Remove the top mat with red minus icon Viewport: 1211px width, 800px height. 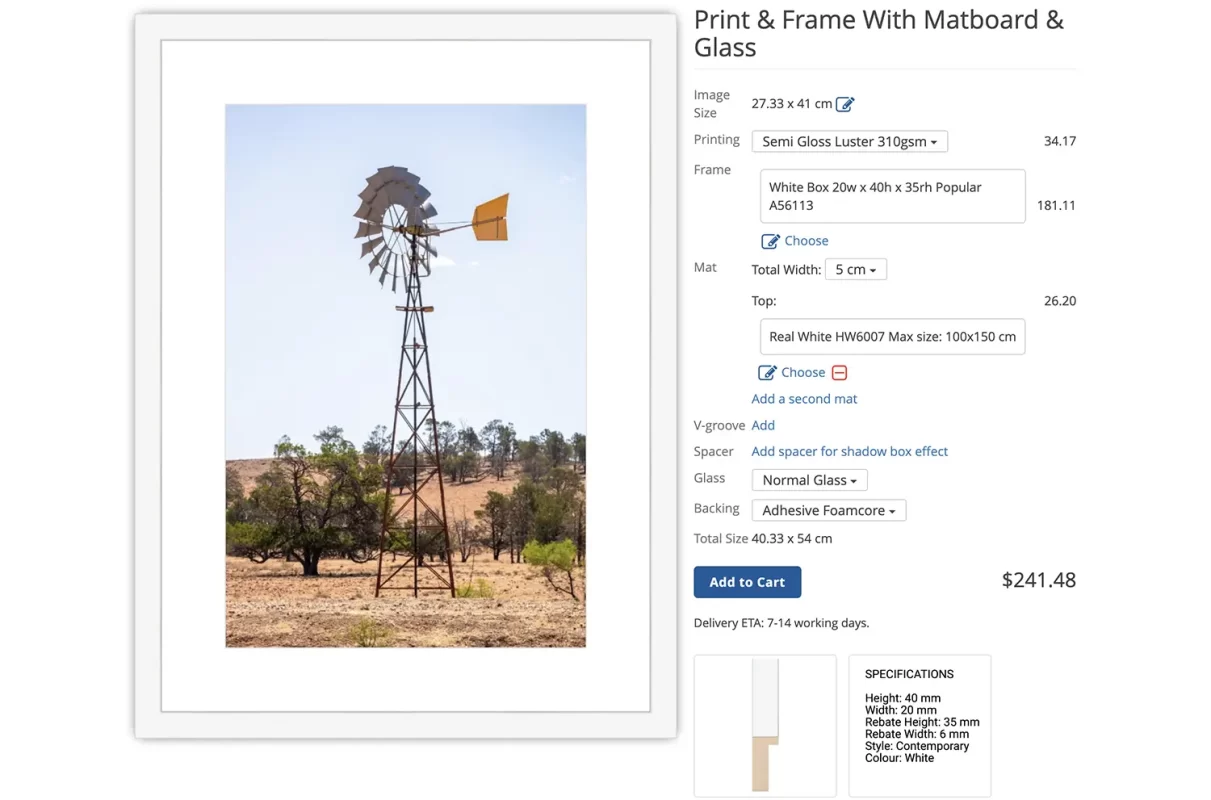[x=840, y=373]
